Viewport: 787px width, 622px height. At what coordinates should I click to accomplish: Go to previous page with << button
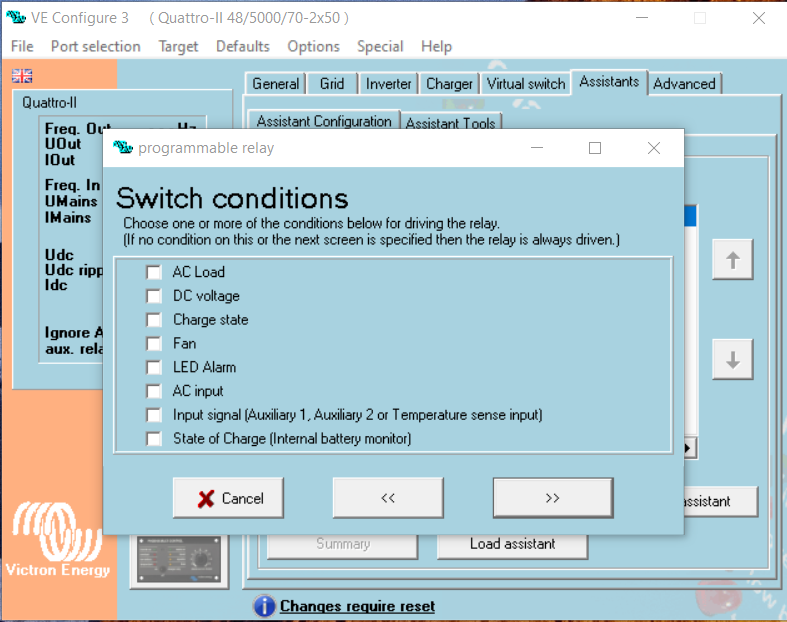(388, 498)
